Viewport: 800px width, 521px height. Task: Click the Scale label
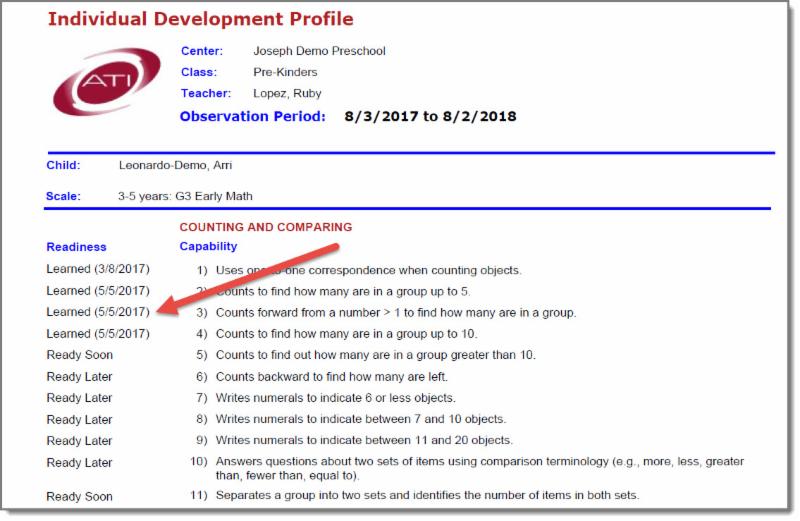pyautogui.click(x=63, y=196)
